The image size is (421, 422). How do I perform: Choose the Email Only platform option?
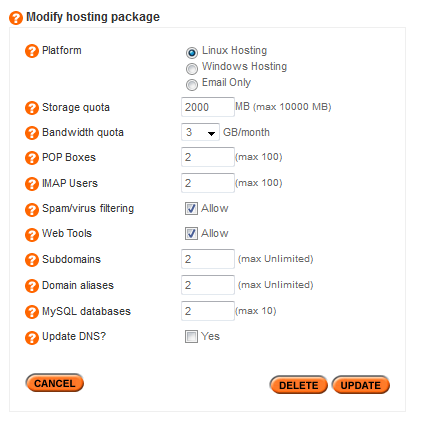192,85
